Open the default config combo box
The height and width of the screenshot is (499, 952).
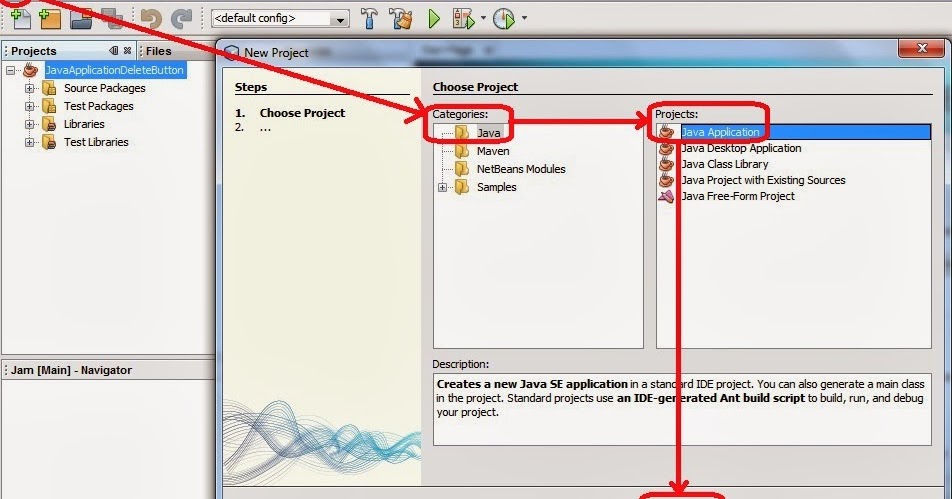[x=280, y=19]
